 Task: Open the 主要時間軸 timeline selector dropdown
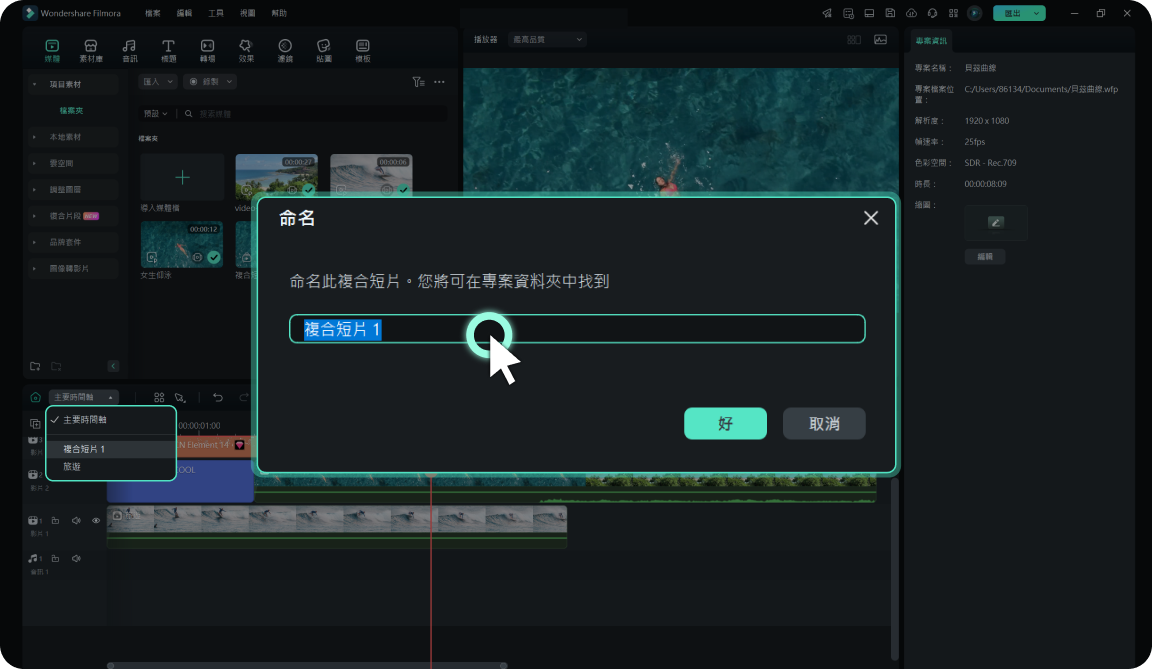[x=83, y=397]
